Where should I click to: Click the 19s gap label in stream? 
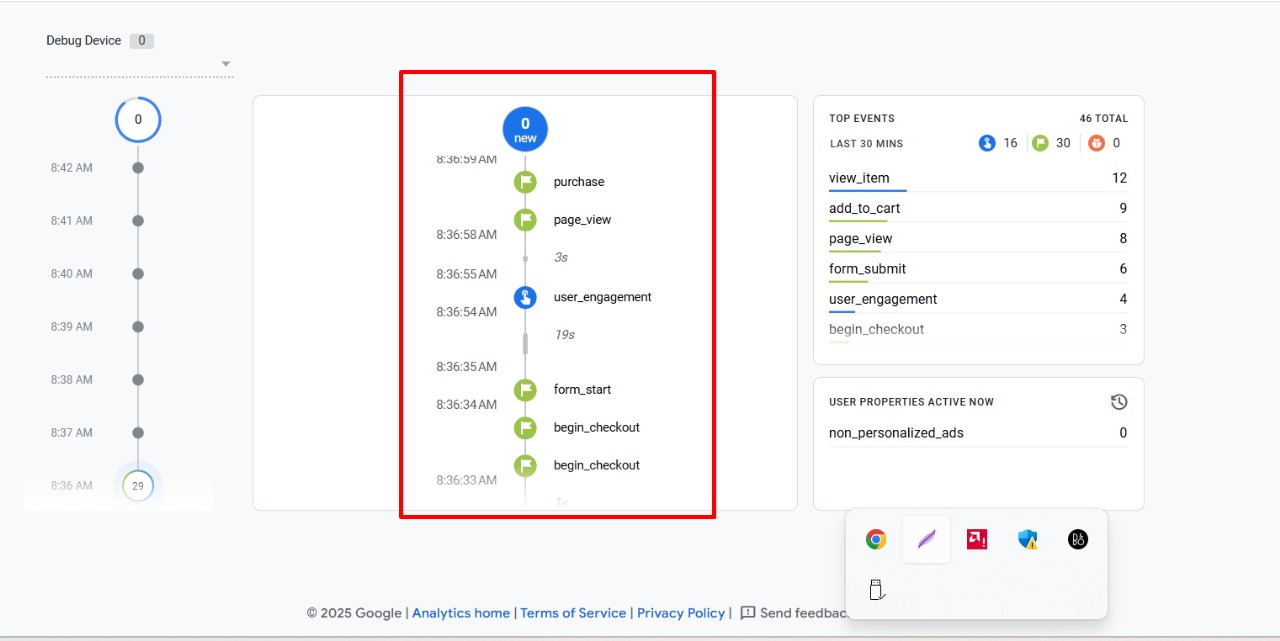(x=565, y=335)
